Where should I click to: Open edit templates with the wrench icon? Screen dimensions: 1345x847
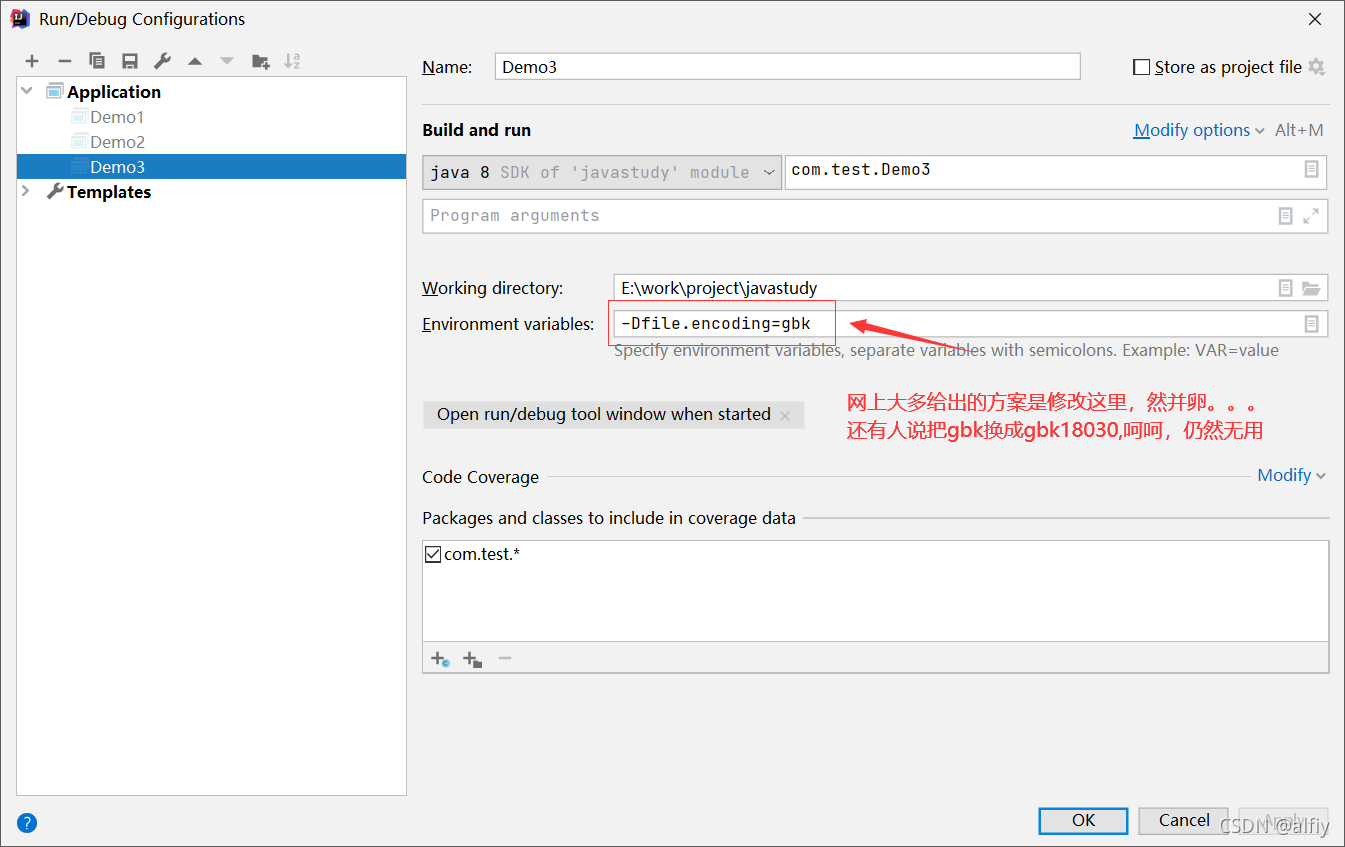tap(162, 60)
